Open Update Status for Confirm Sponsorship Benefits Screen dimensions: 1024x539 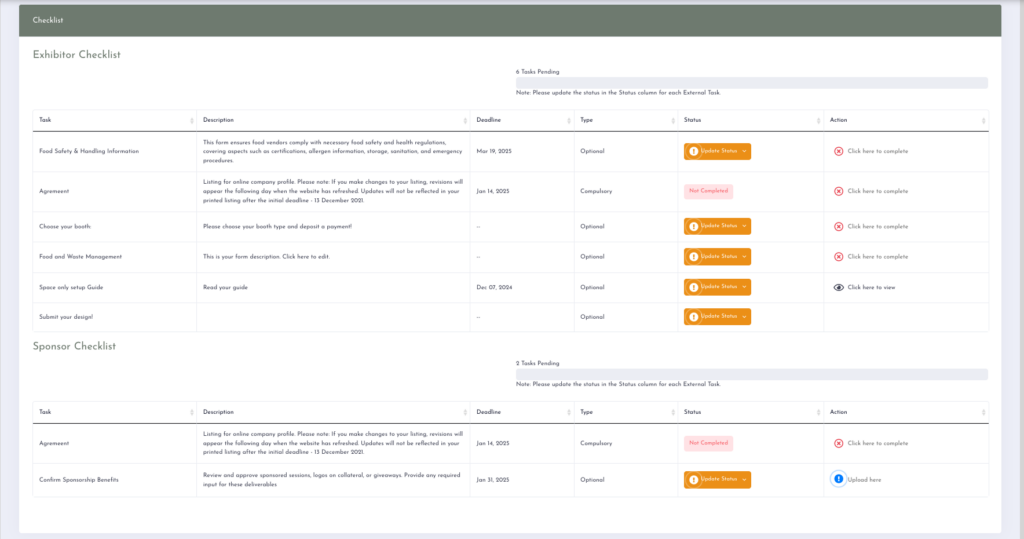pos(717,479)
